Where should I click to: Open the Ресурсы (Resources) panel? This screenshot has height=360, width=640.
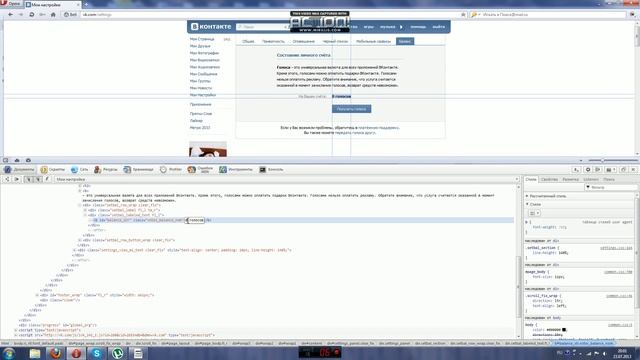pyautogui.click(x=105, y=169)
